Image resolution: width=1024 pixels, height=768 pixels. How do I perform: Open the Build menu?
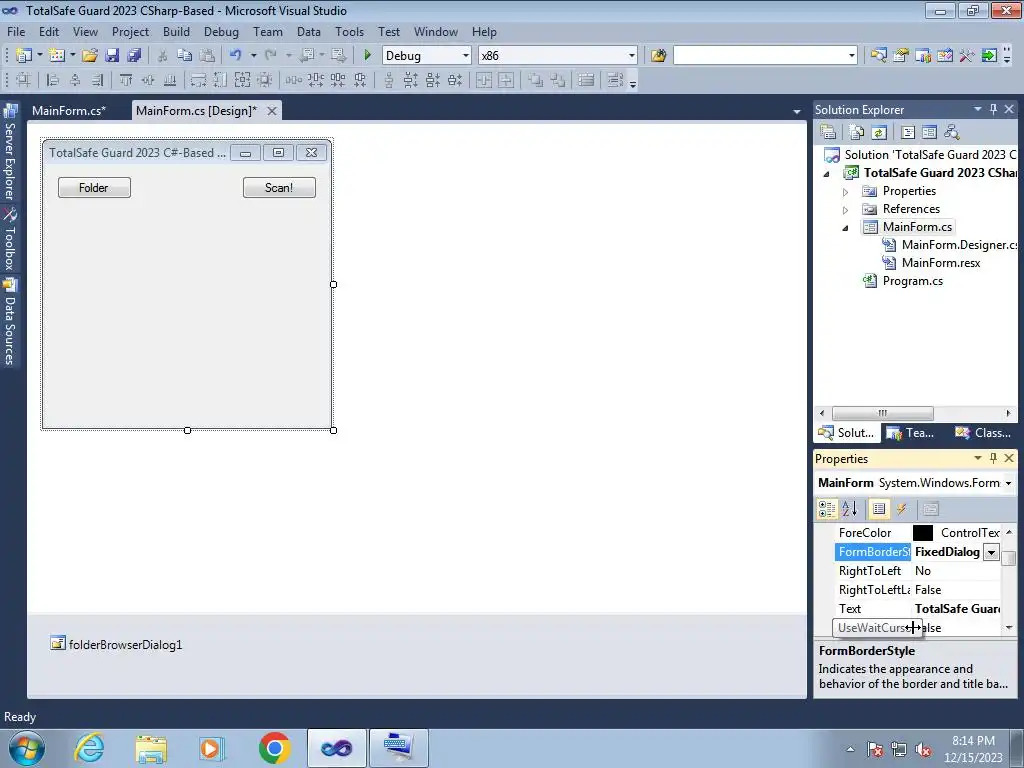tap(176, 31)
